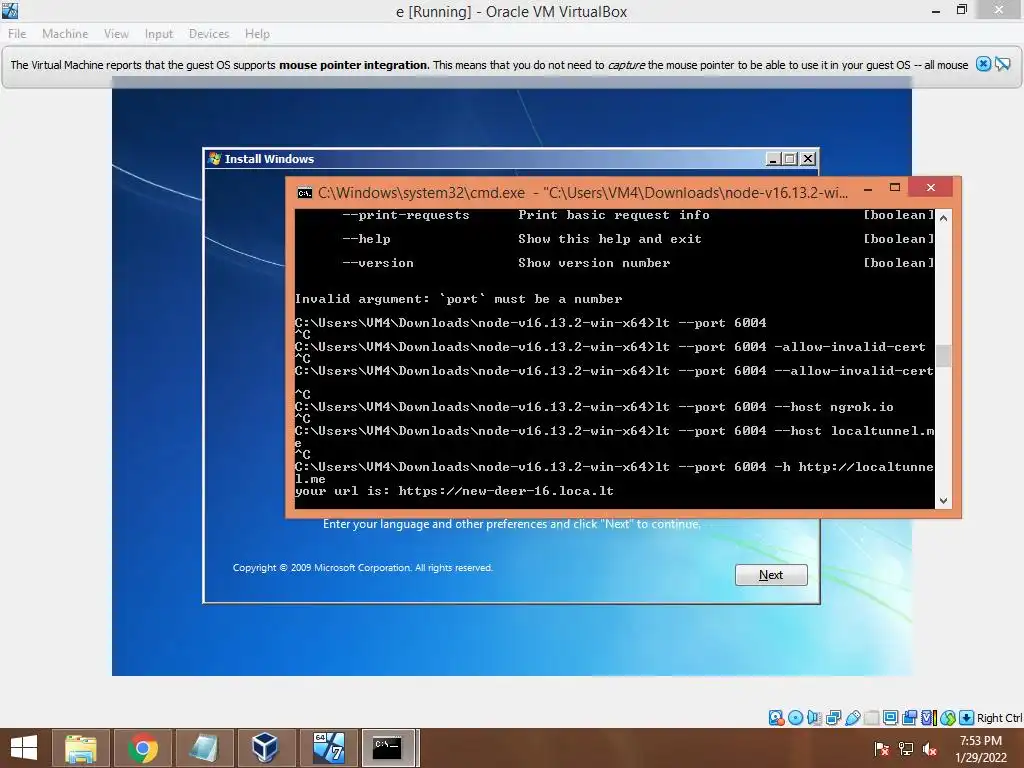Close the cmd.exe window
Image resolution: width=1024 pixels, height=768 pixels.
pyautogui.click(x=931, y=187)
